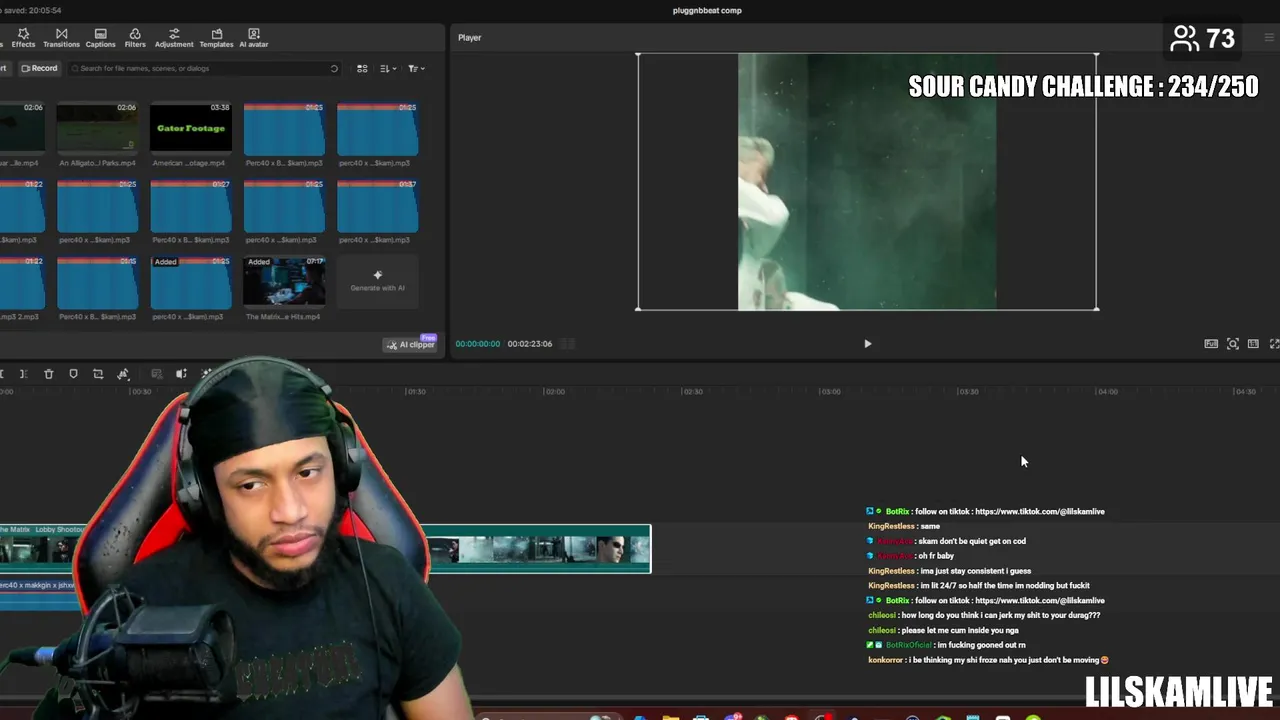Play the preview in Player
Image resolution: width=1280 pixels, height=720 pixels.
(867, 344)
